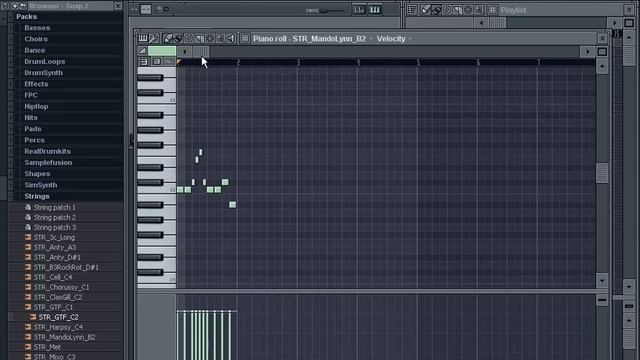
Task: Open the HipHop folder
Action: pyautogui.click(x=36, y=107)
